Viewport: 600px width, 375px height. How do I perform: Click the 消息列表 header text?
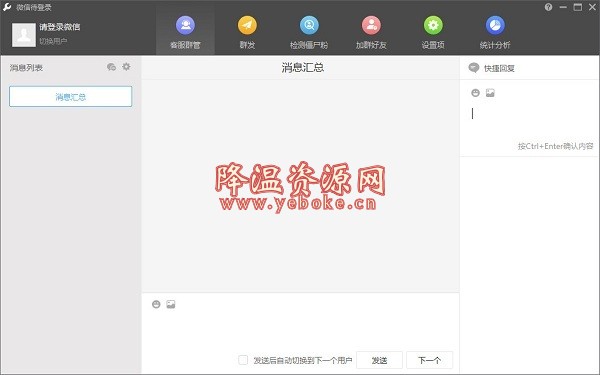[26, 68]
